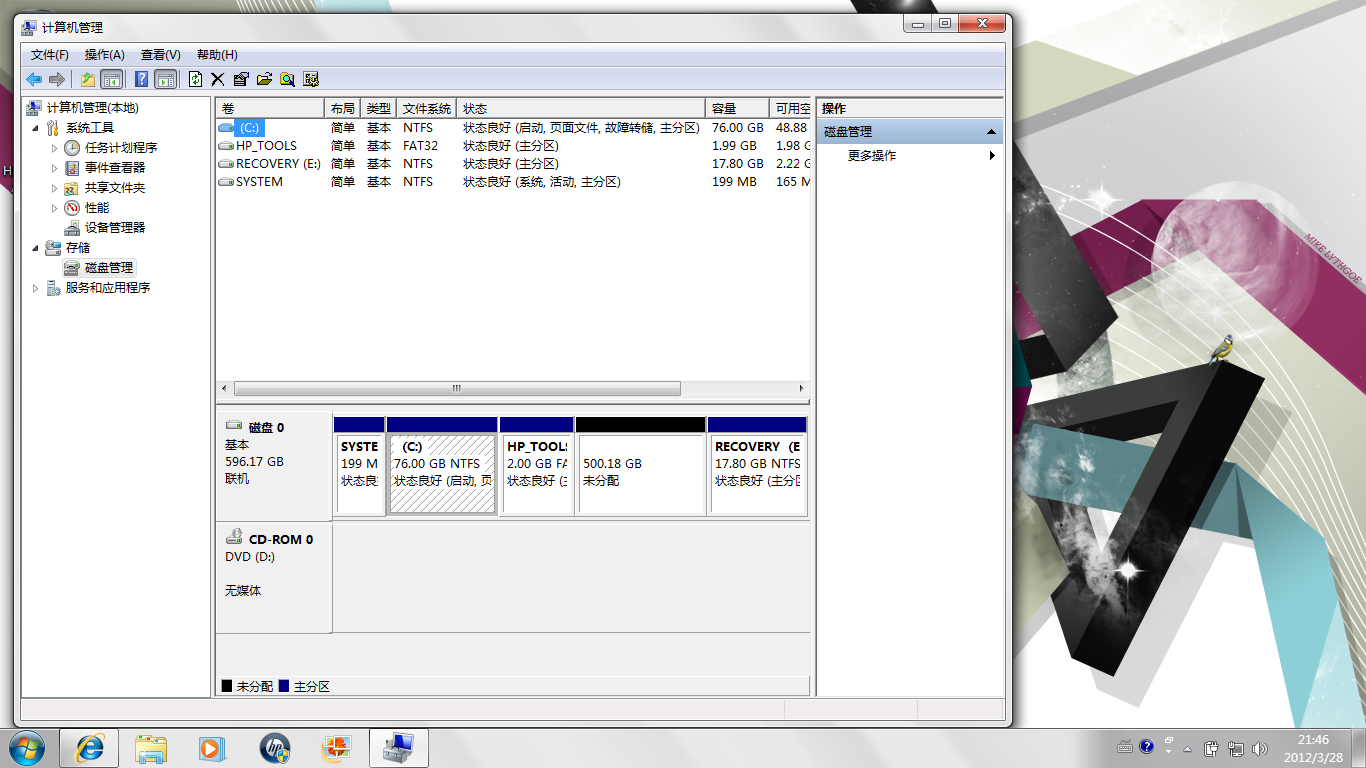Click the Back arrow in the toolbar
The width and height of the screenshot is (1366, 768).
[x=34, y=79]
